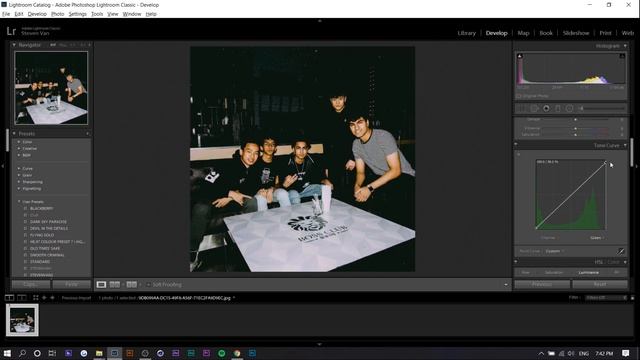Select the filmstrip photo thumbnail
The image size is (640, 360).
tap(22, 320)
